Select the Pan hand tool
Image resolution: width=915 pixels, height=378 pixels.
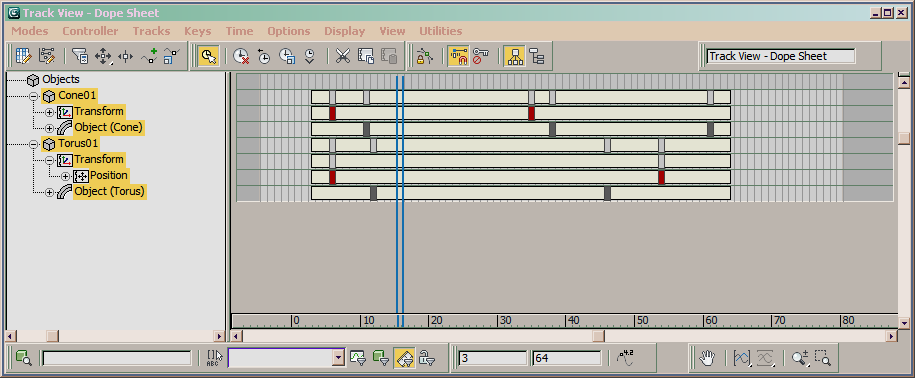pyautogui.click(x=707, y=358)
